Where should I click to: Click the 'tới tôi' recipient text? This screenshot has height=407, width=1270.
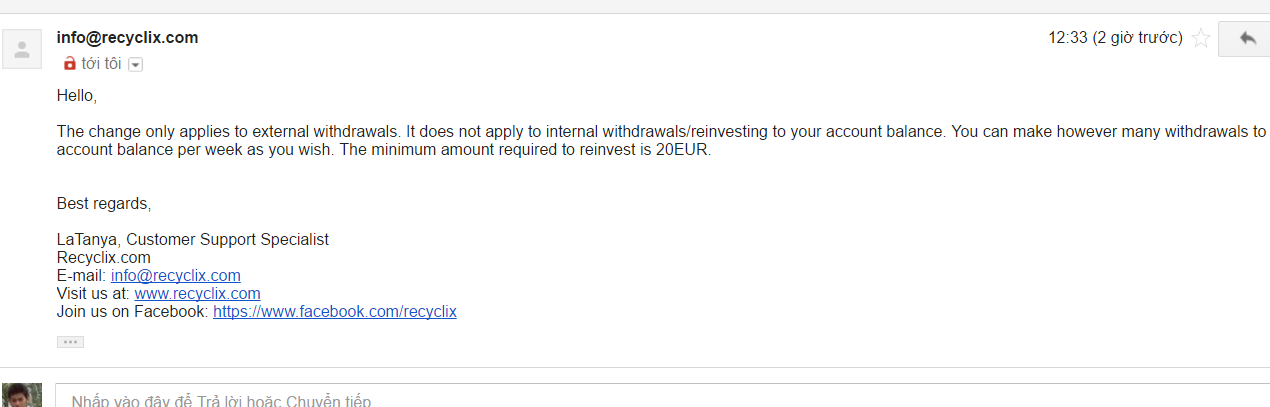(101, 63)
